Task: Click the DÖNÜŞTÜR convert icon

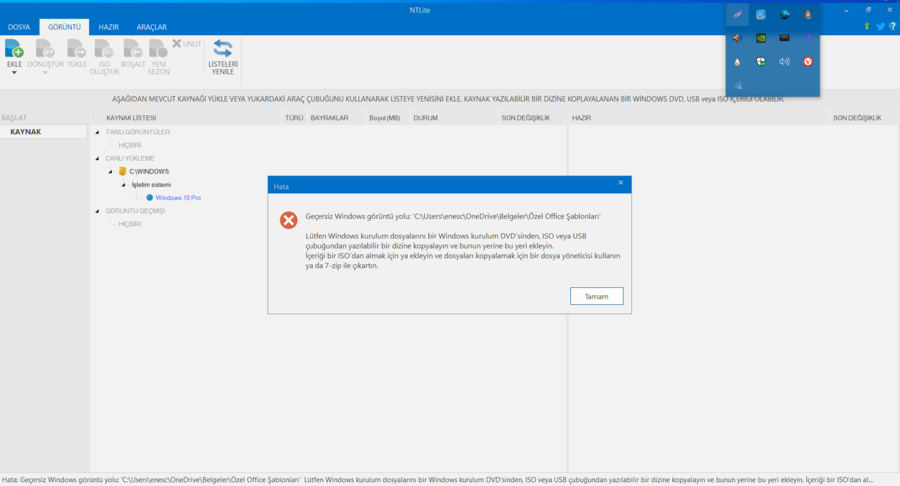Action: point(45,49)
